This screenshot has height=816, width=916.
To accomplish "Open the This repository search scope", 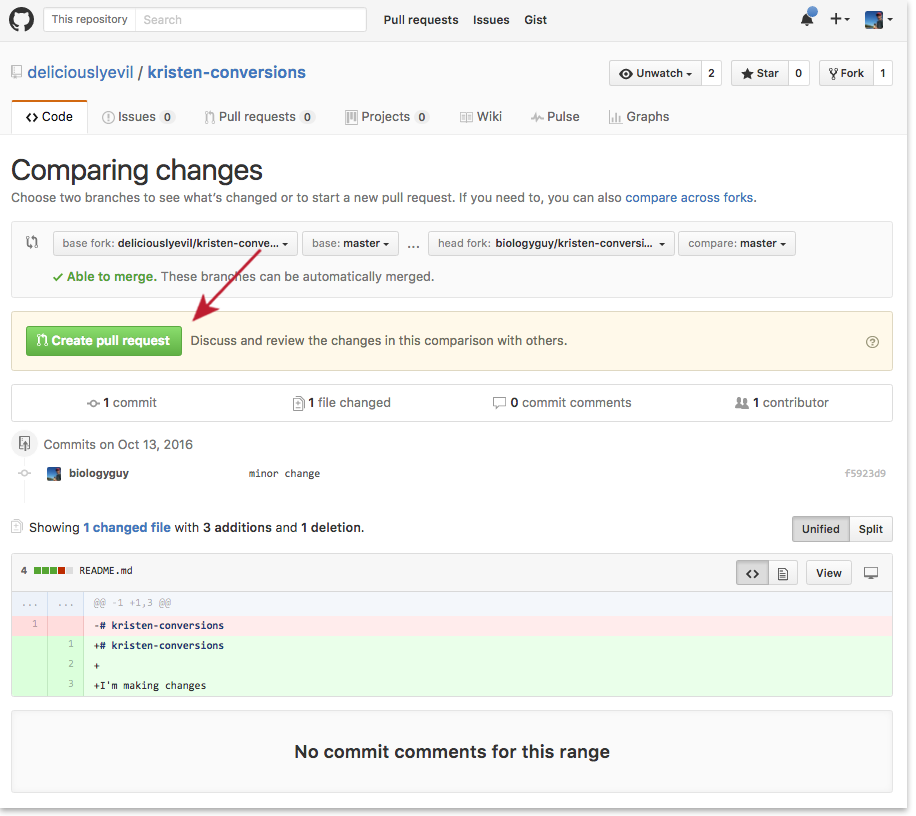I will coord(89,19).
